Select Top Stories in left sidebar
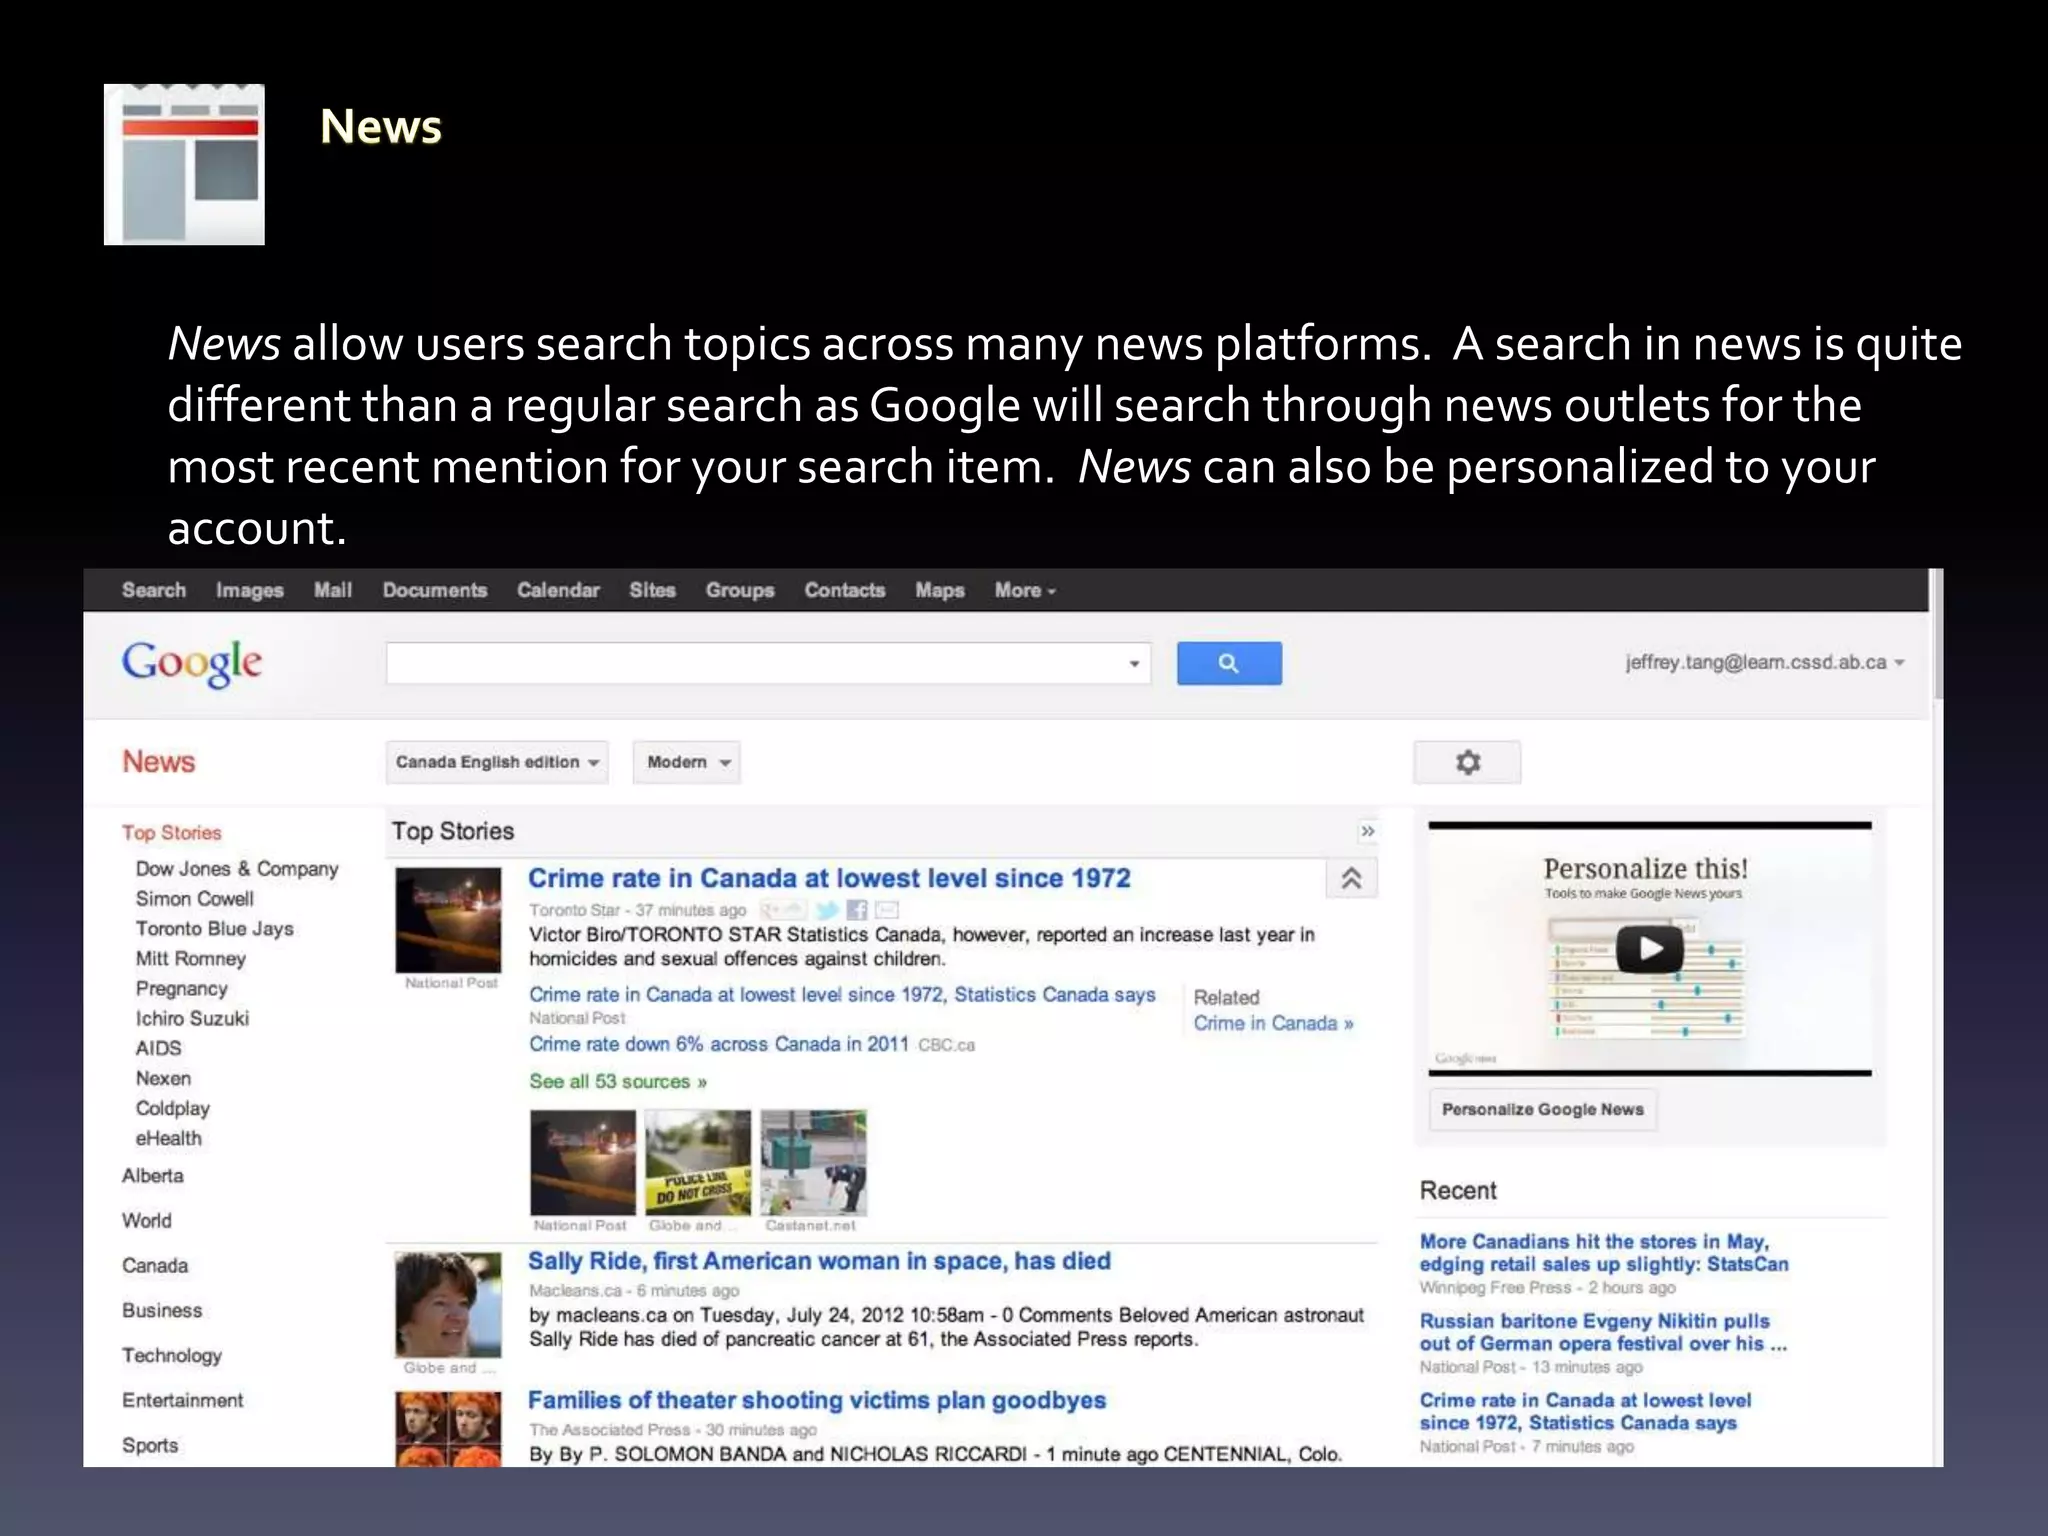 [172, 833]
